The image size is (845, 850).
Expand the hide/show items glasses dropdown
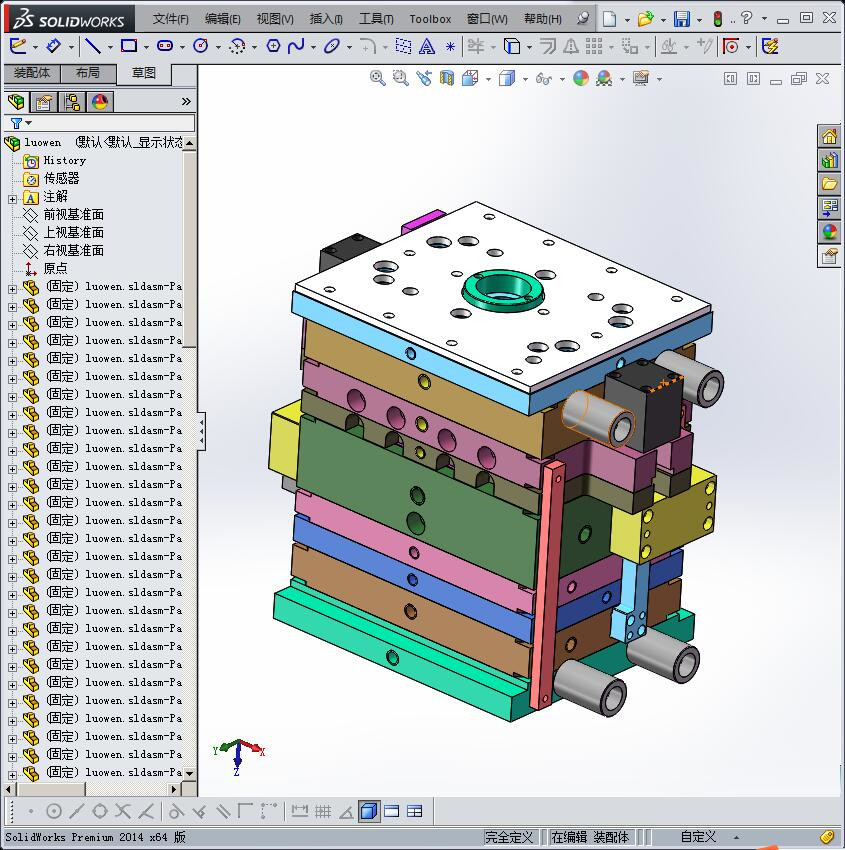(x=562, y=78)
